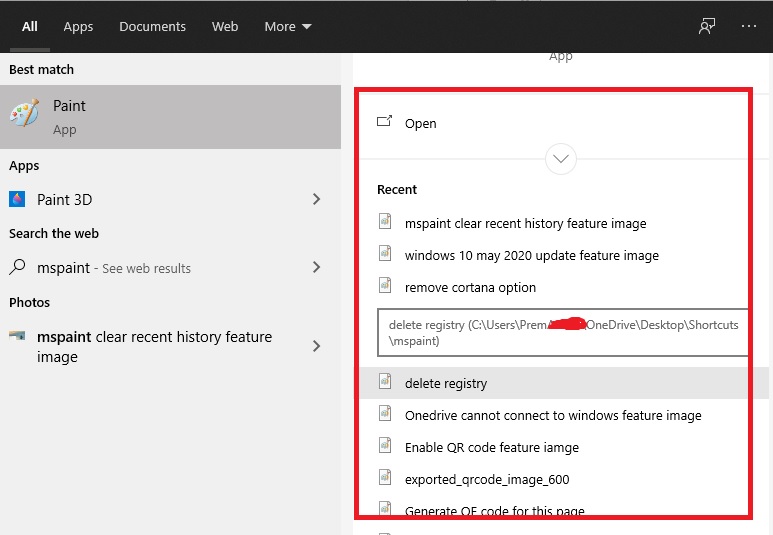The height and width of the screenshot is (535, 773).
Task: Click the magnifier icon beside mspaint
Action: pyautogui.click(x=17, y=267)
